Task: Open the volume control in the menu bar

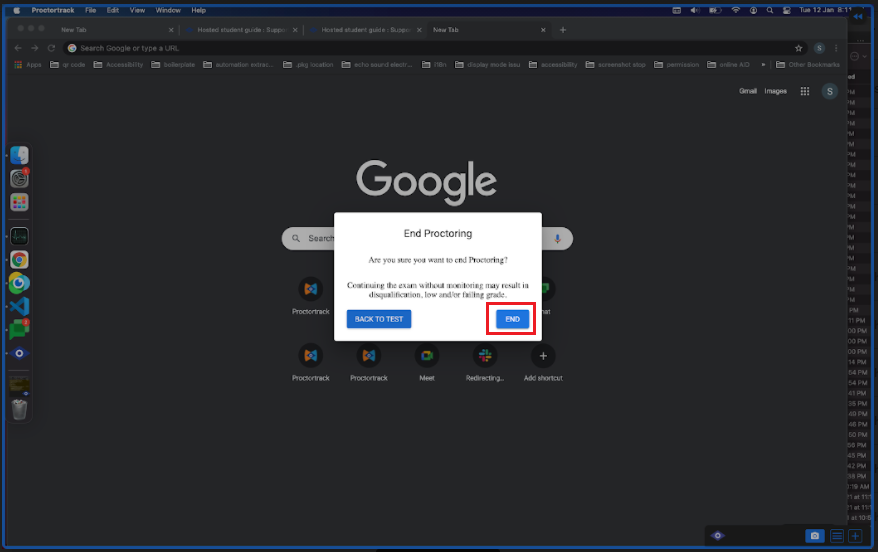Action: tap(695, 10)
